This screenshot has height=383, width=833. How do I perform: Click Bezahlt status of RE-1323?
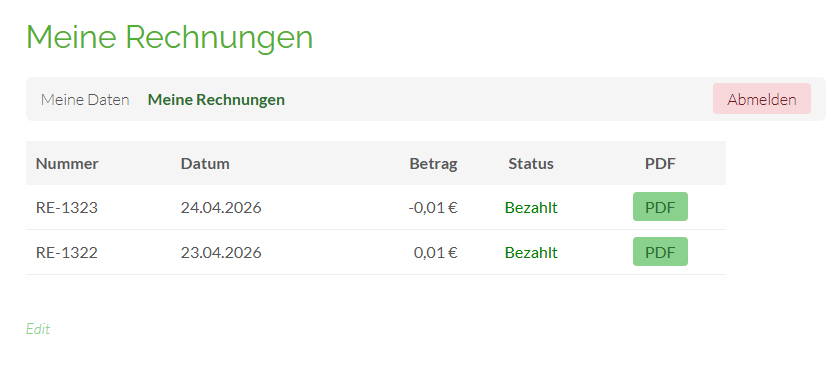pos(531,207)
